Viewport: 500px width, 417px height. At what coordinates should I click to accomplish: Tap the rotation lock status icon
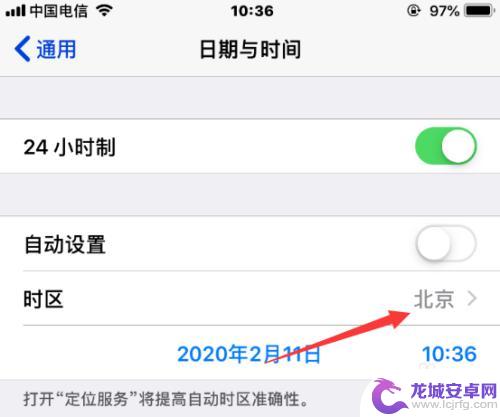(413, 11)
